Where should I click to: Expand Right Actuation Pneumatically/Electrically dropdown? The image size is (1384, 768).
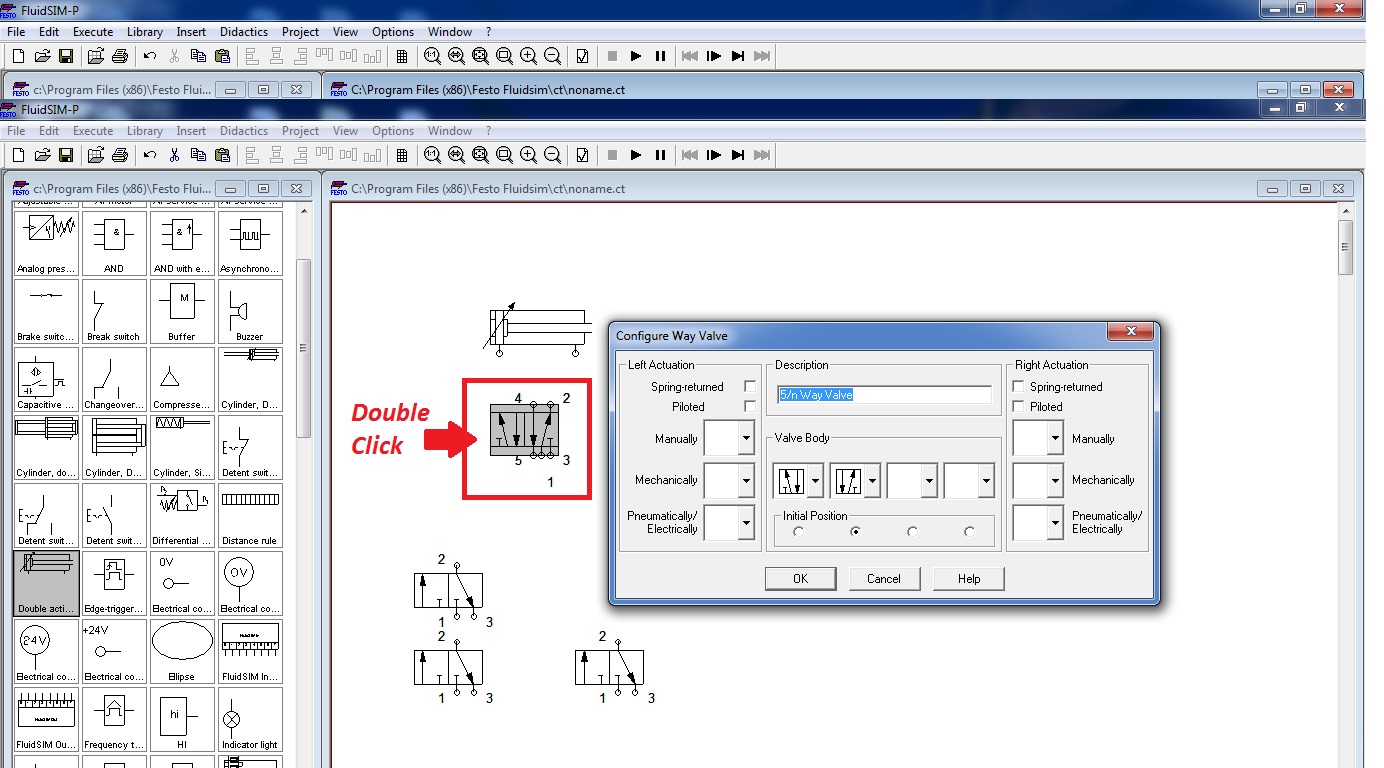tap(1054, 522)
